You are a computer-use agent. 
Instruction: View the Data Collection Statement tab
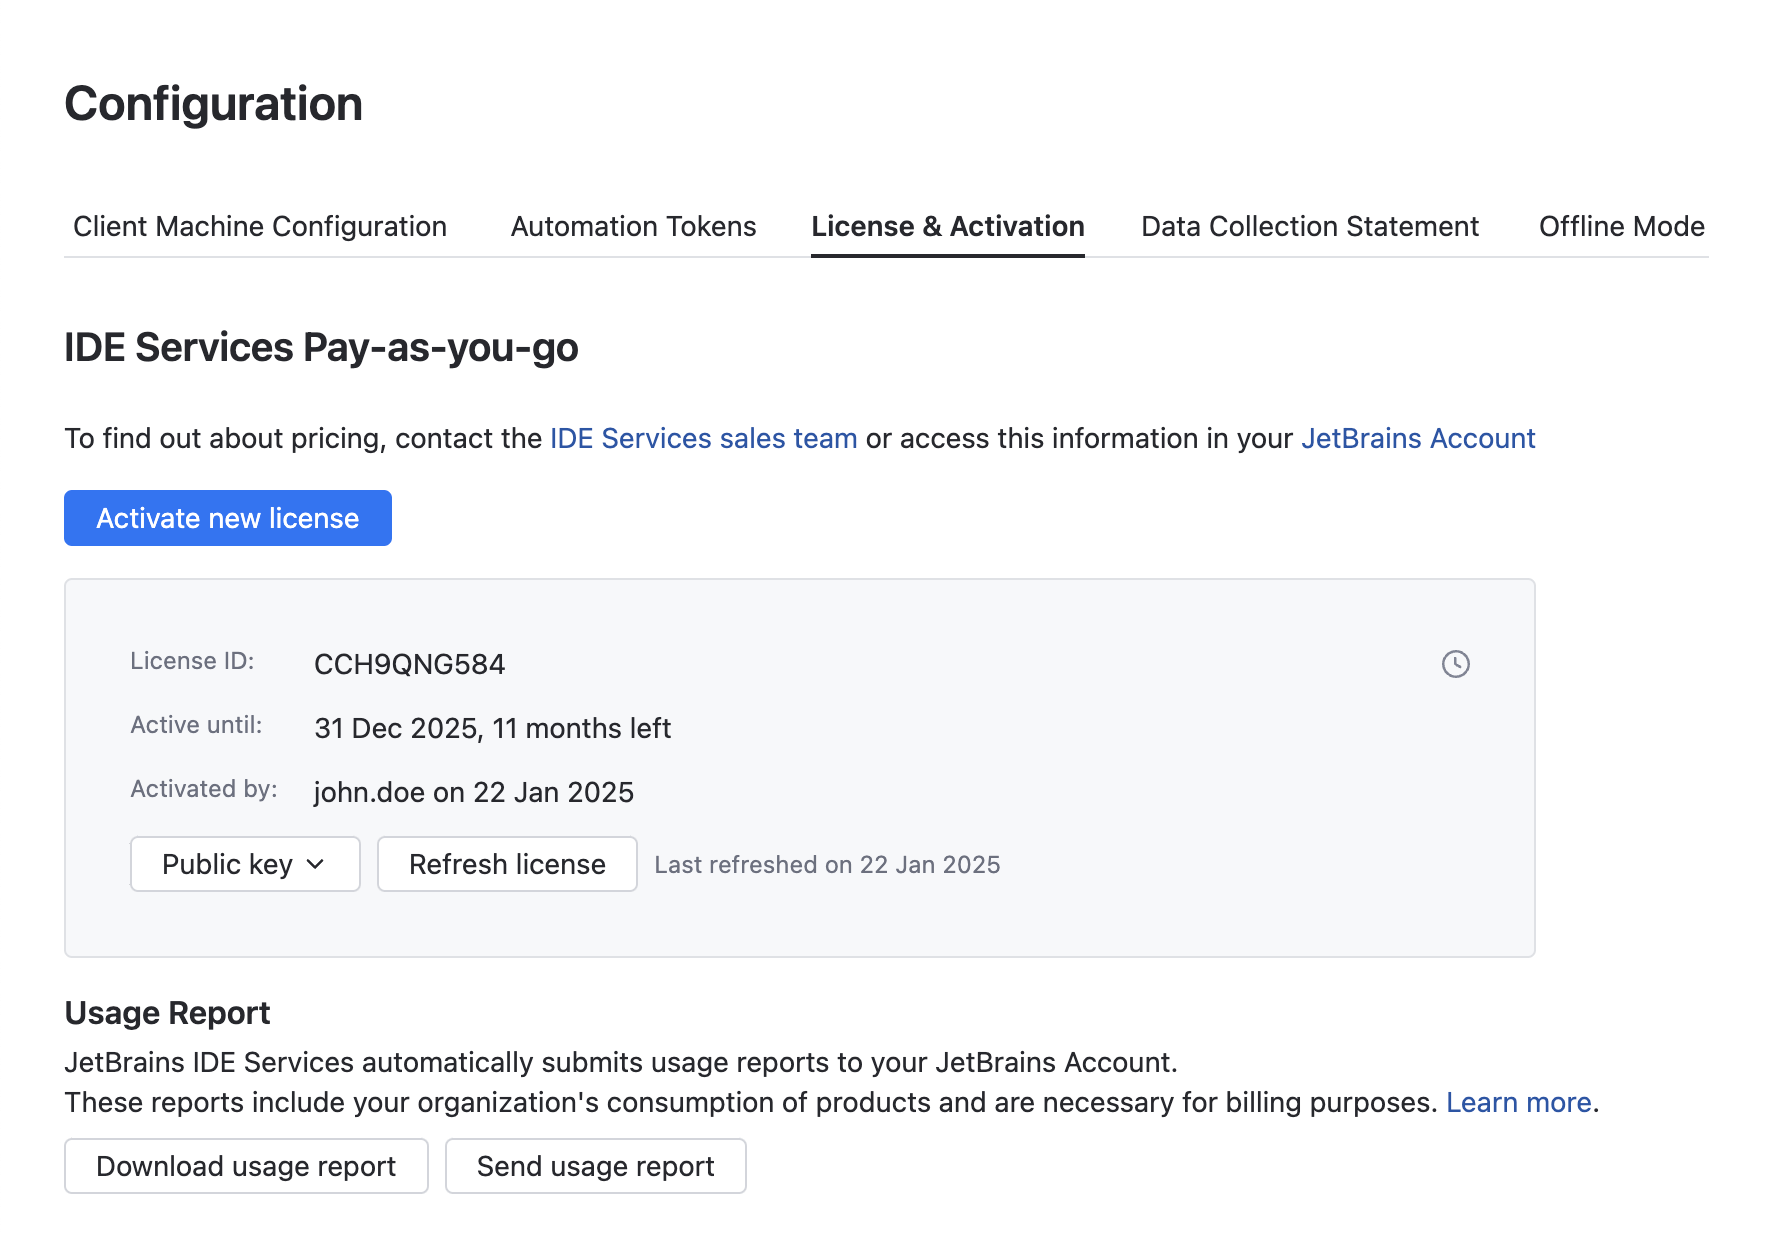[x=1310, y=226]
